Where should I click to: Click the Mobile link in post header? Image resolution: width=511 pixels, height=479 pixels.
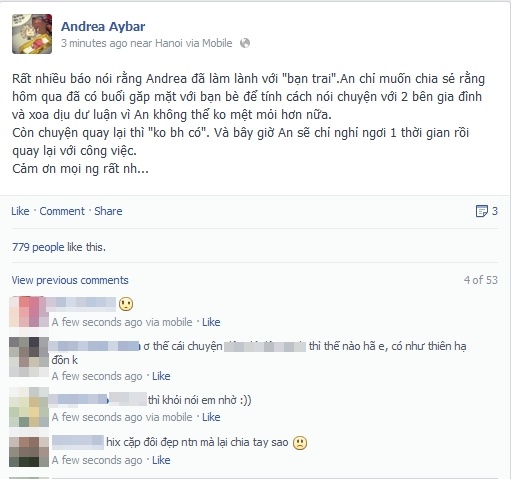(x=217, y=43)
